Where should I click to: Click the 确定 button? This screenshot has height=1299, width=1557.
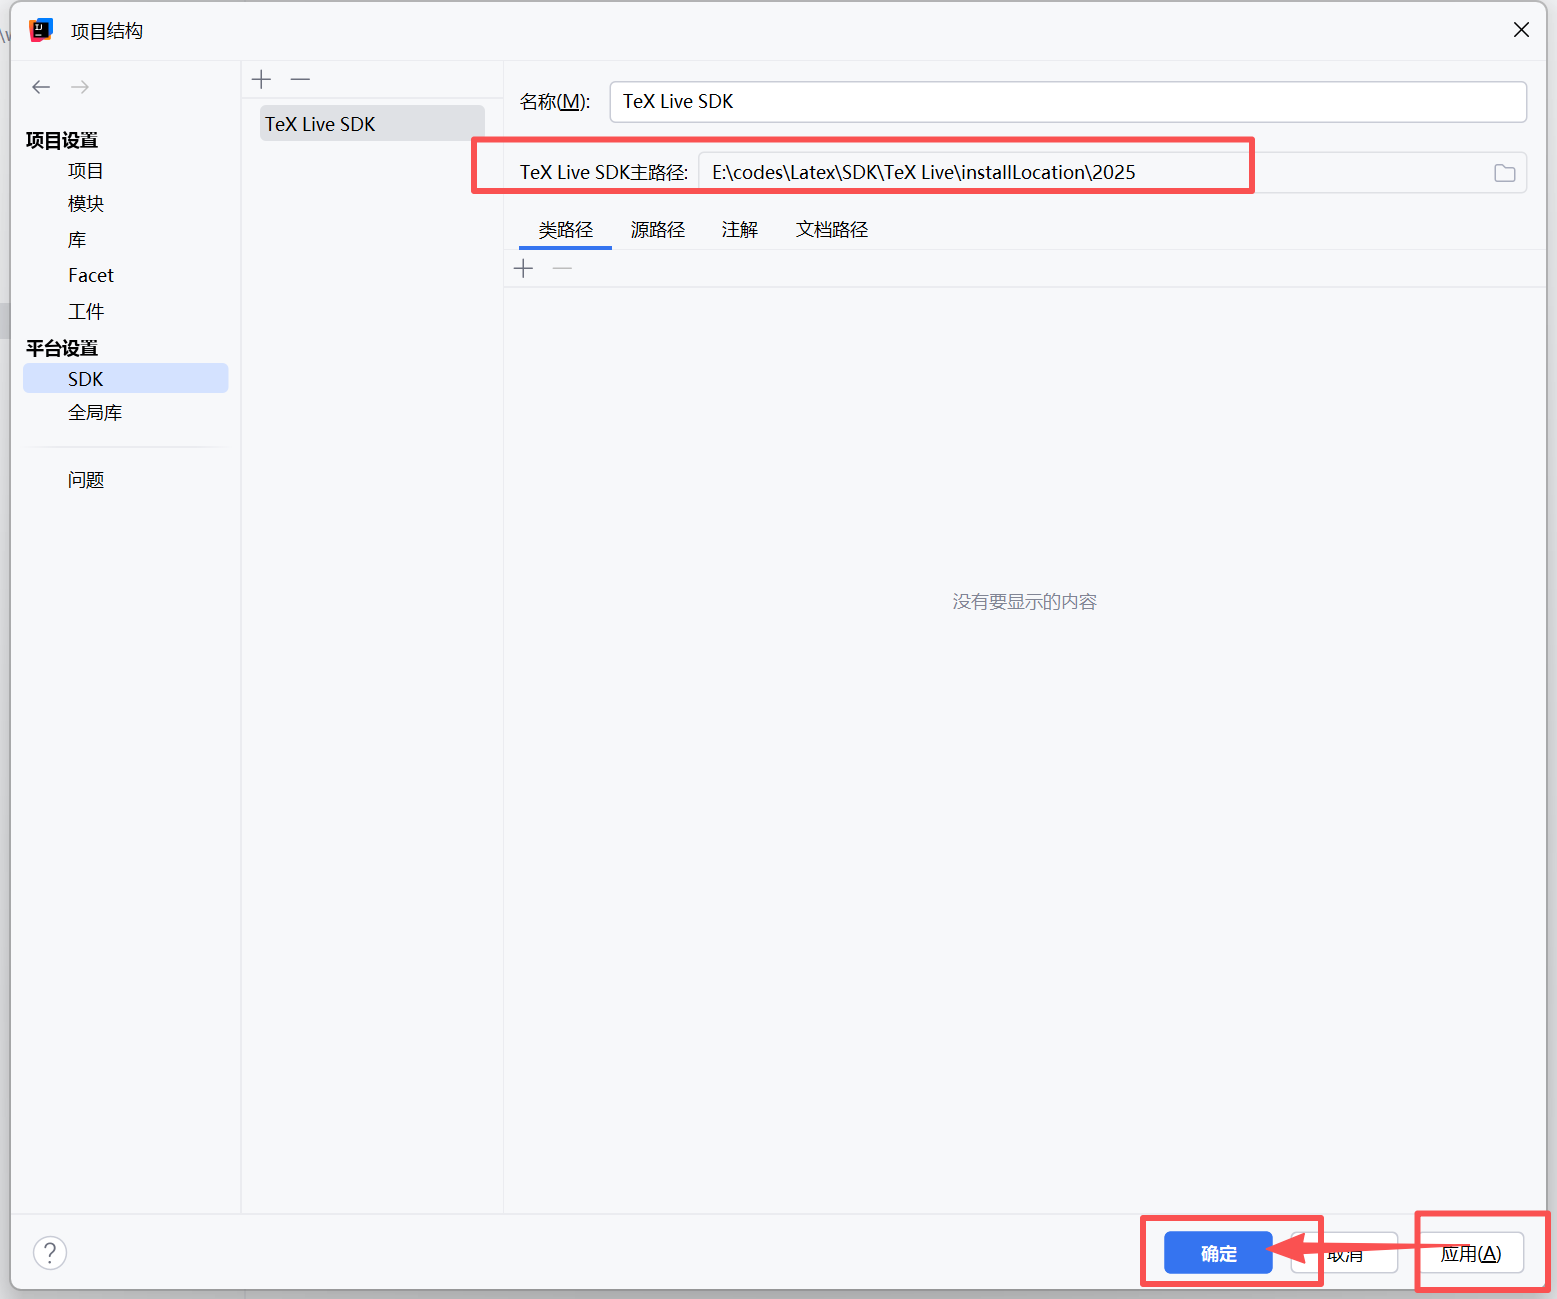1218,1253
